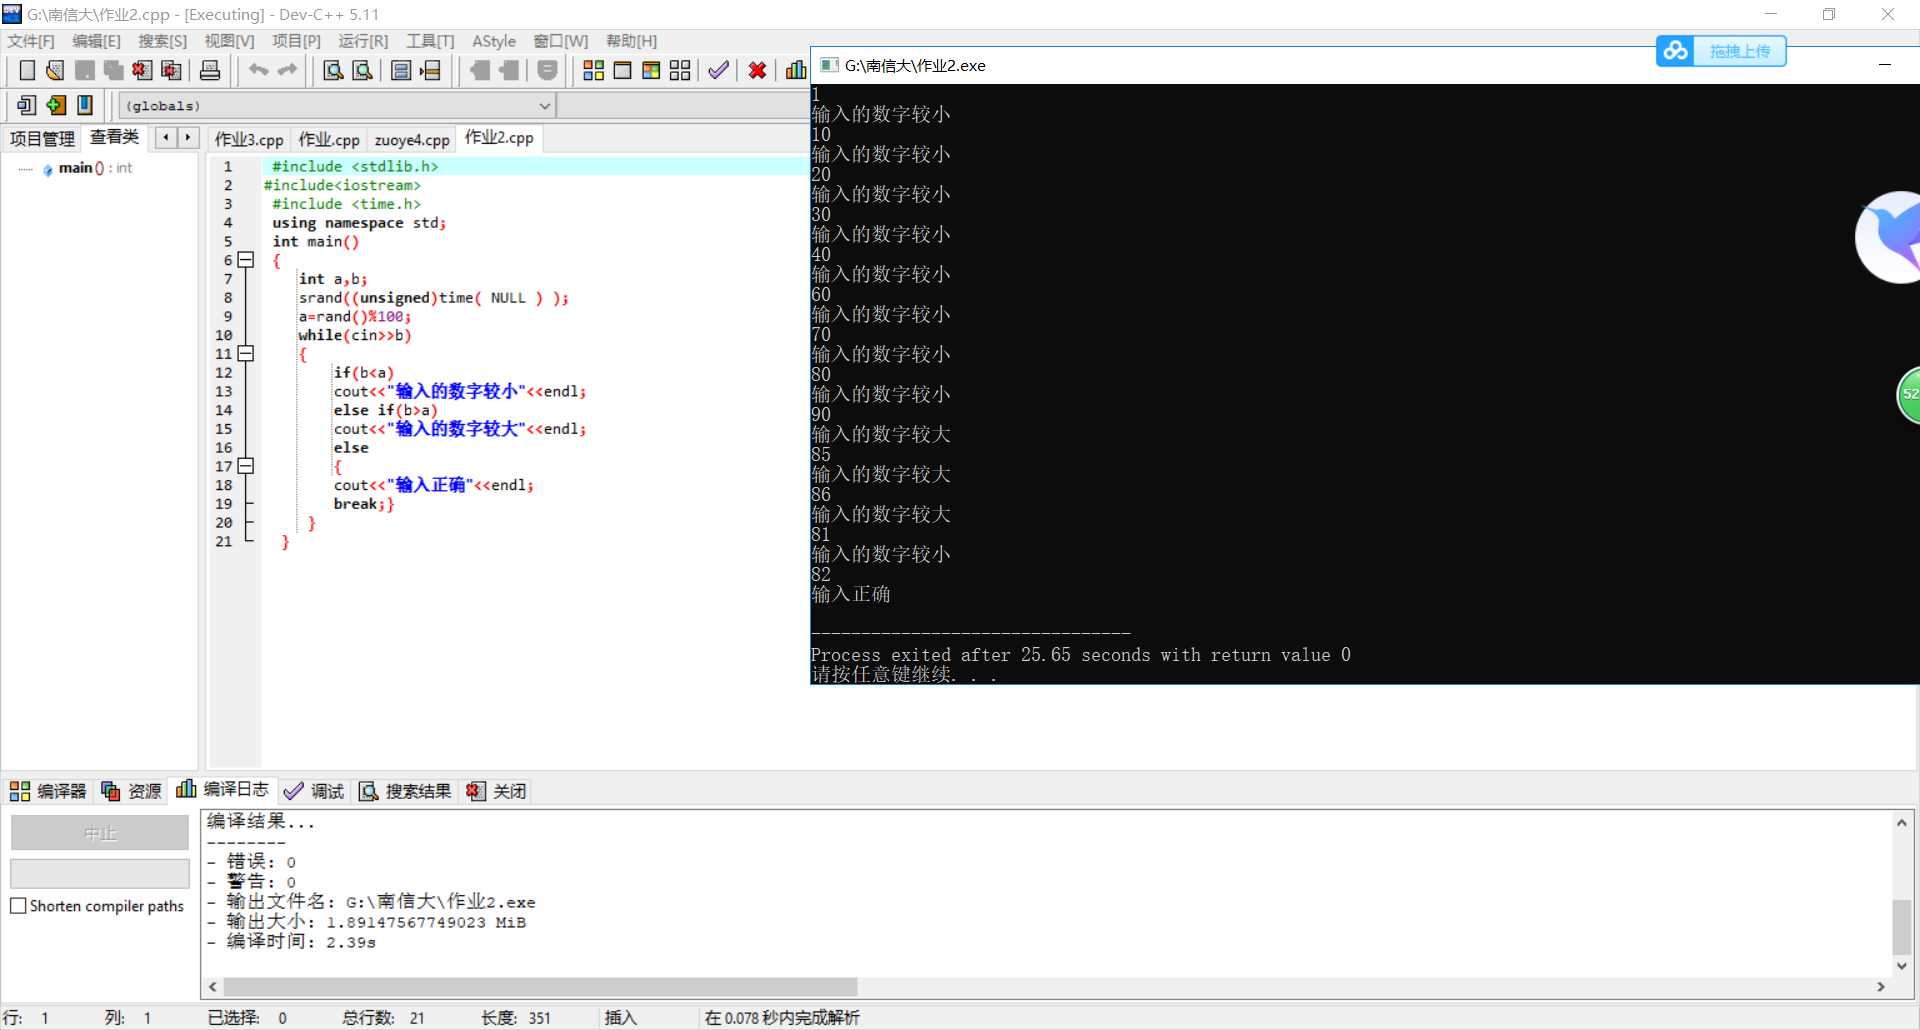Image resolution: width=1920 pixels, height=1030 pixels.
Task: Click the blue Goto Bookmark icon
Action: 85,105
